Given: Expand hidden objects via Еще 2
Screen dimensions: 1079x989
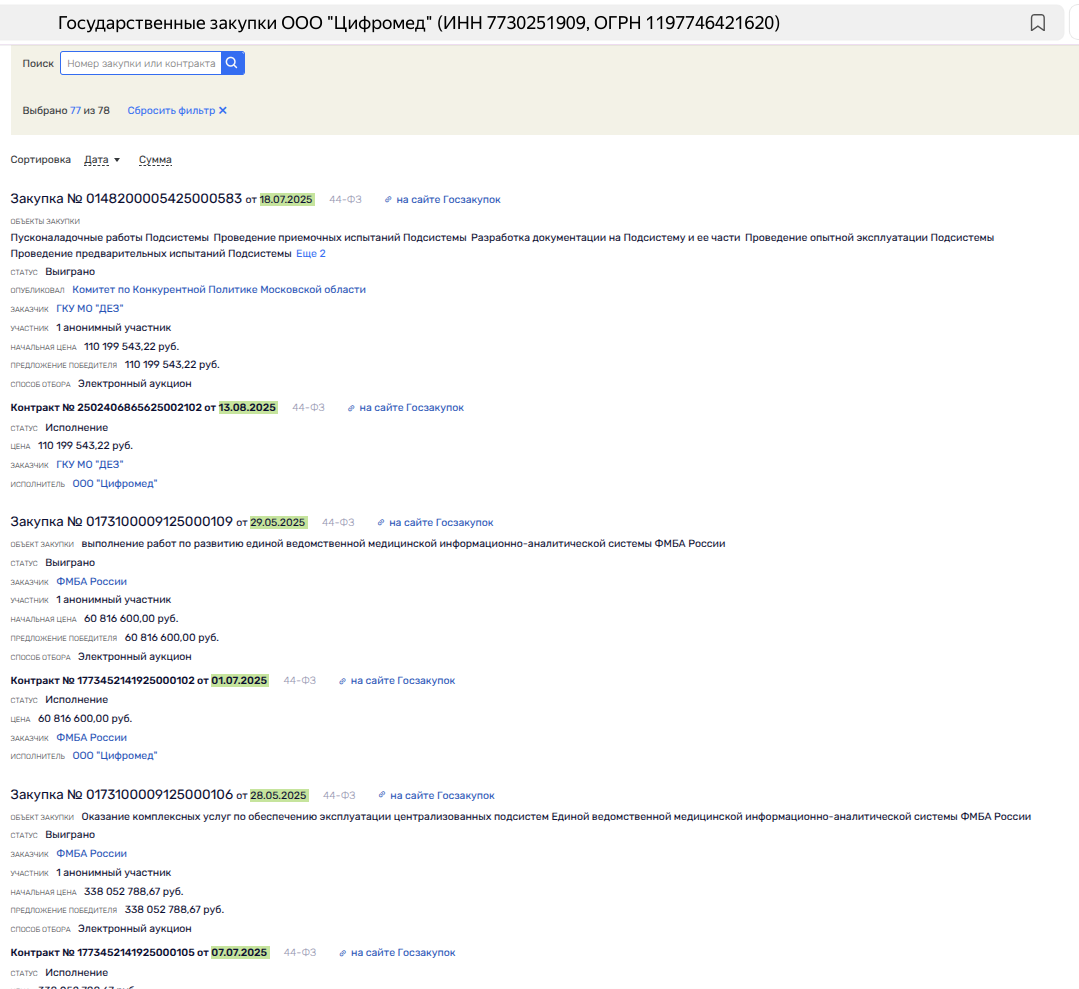Looking at the screenshot, I should 310,254.
